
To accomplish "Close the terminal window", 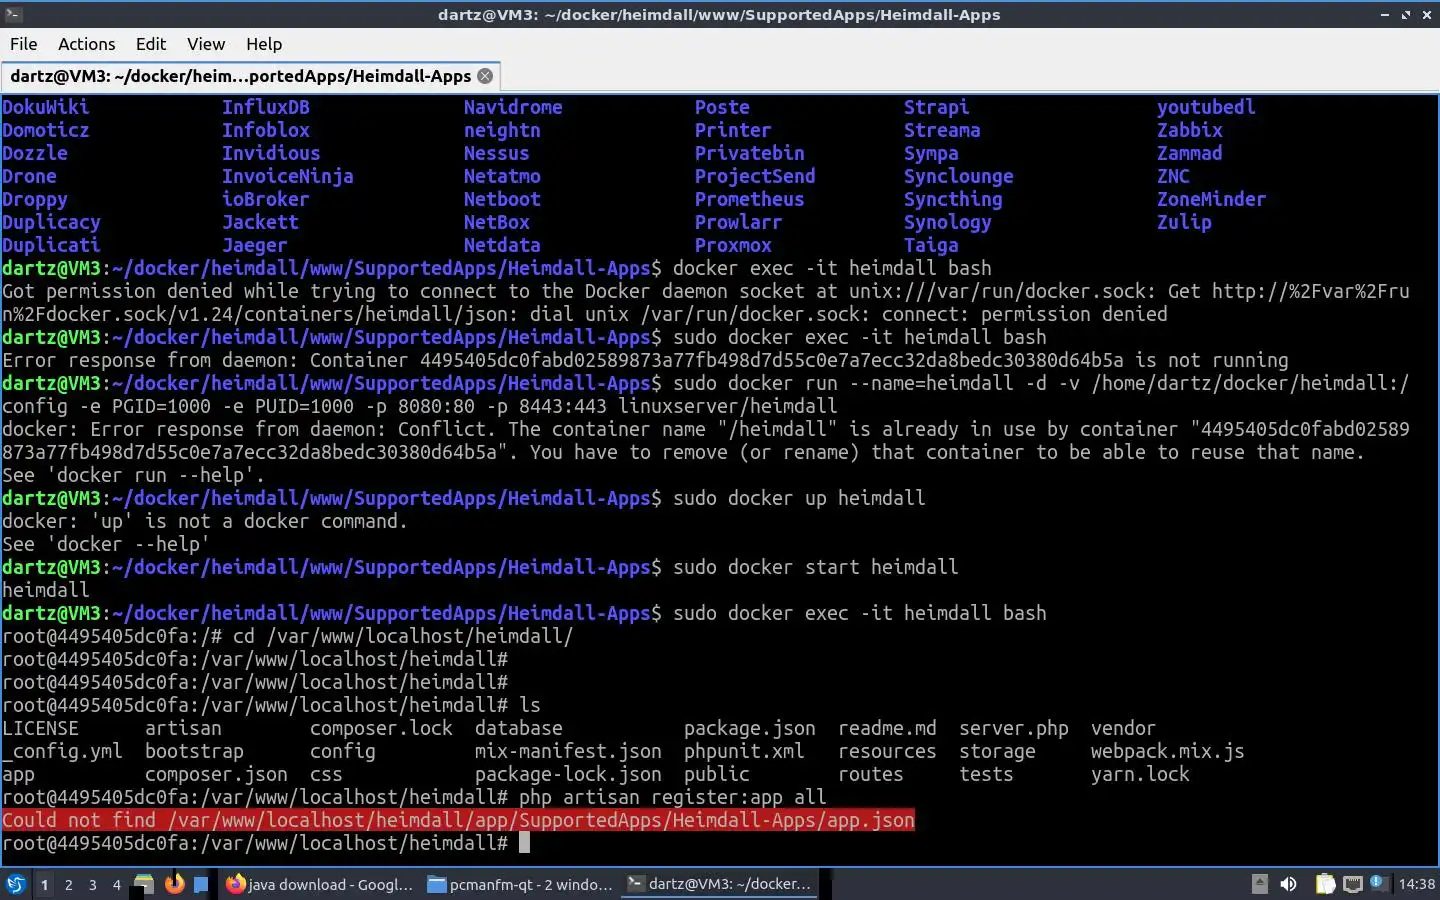I will (1426, 14).
